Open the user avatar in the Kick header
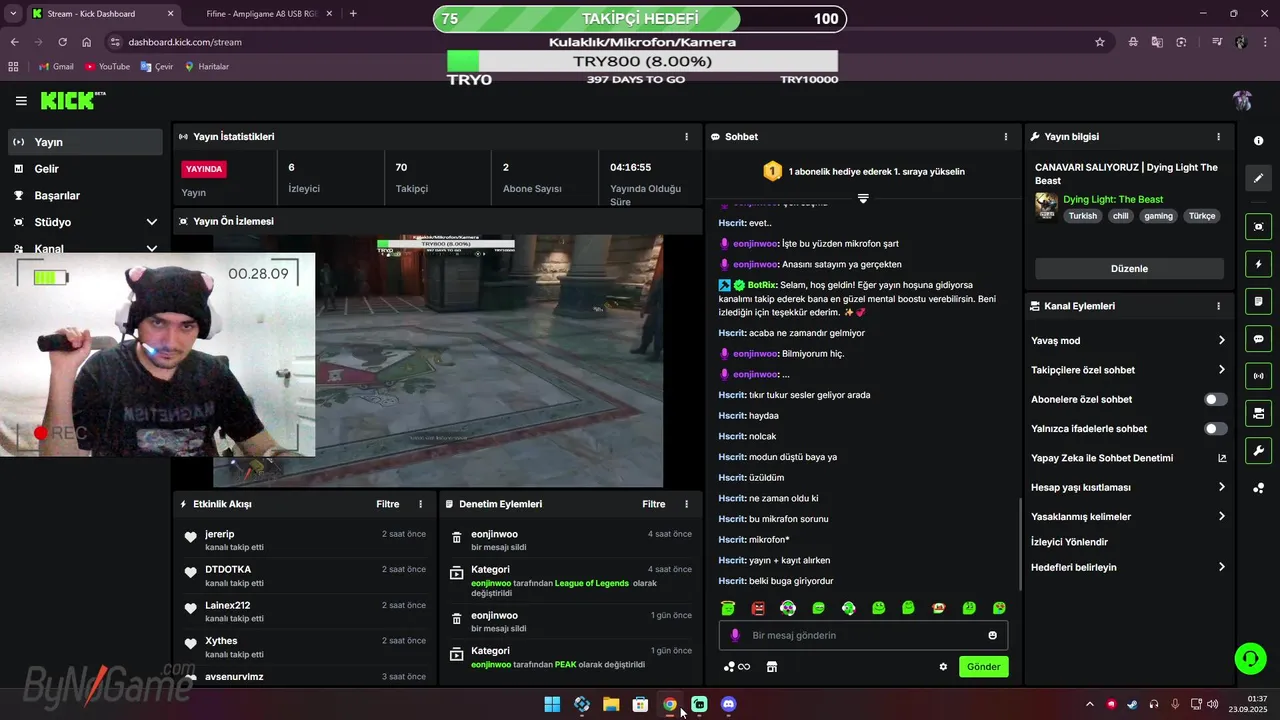This screenshot has width=1280, height=720. point(1242,101)
